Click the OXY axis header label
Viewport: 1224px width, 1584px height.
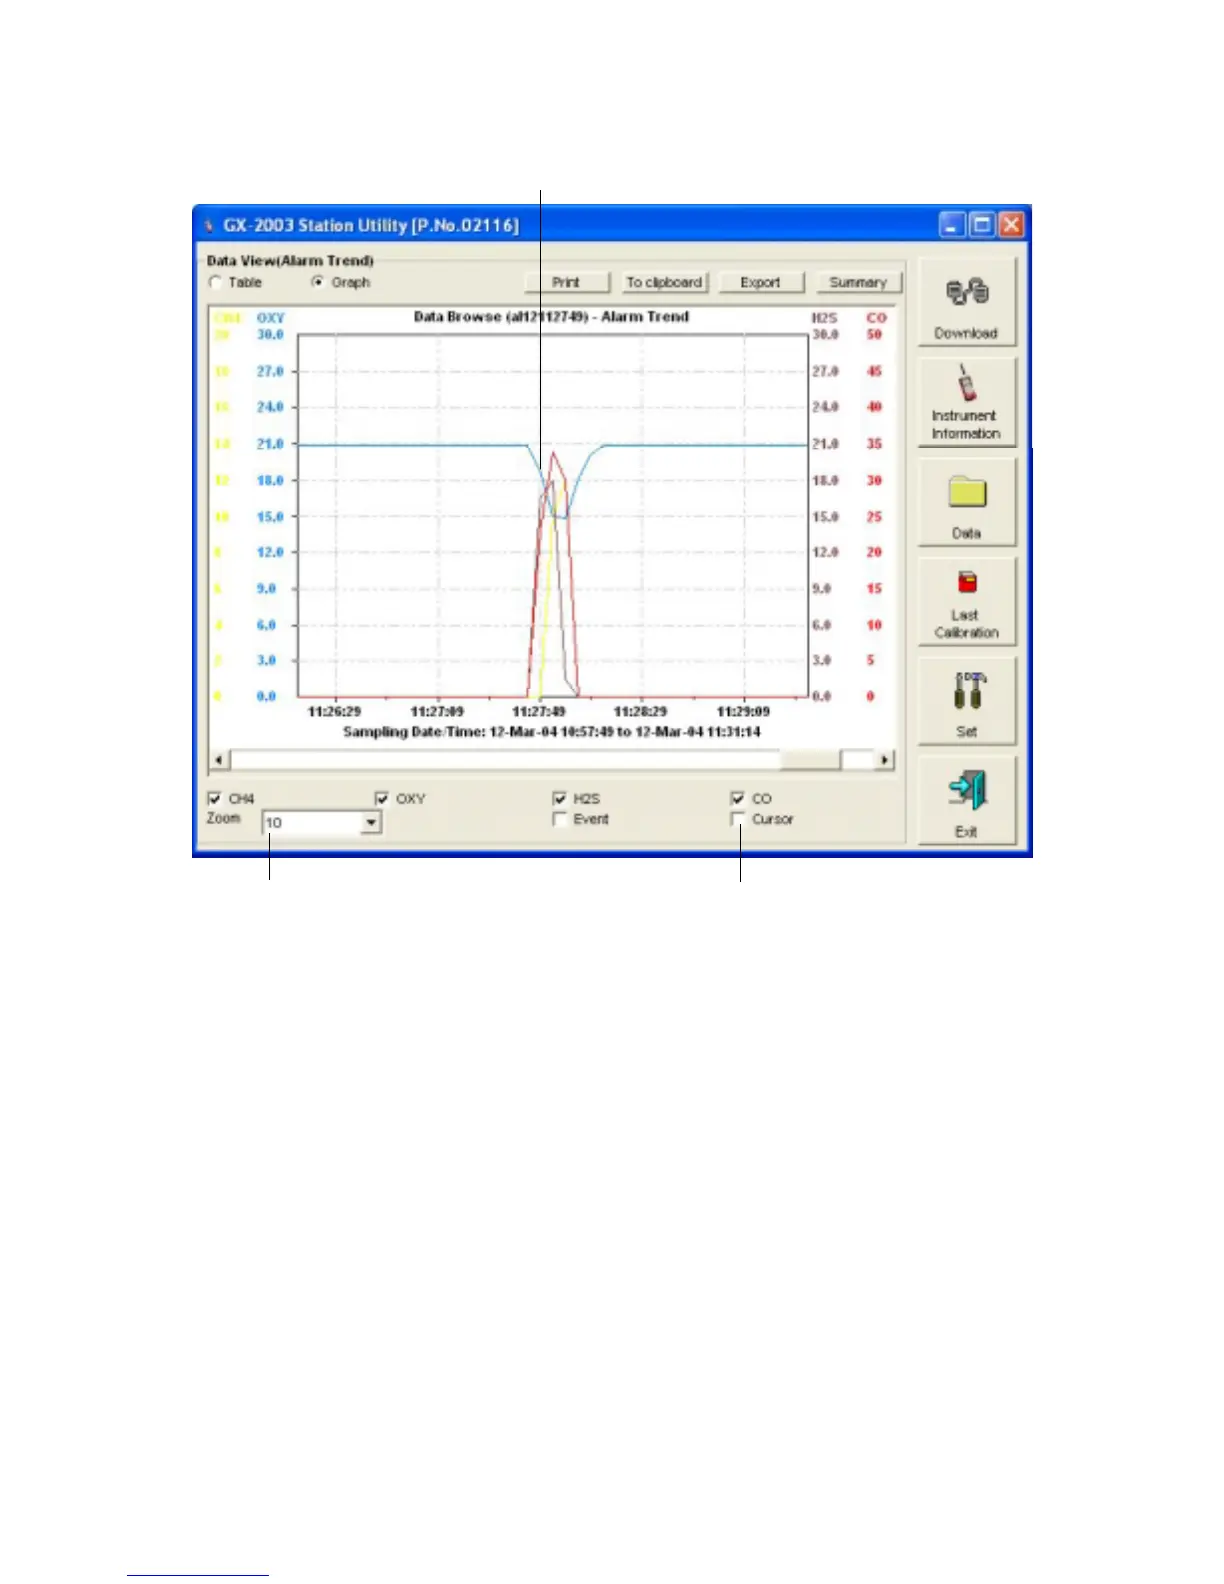pyautogui.click(x=271, y=318)
